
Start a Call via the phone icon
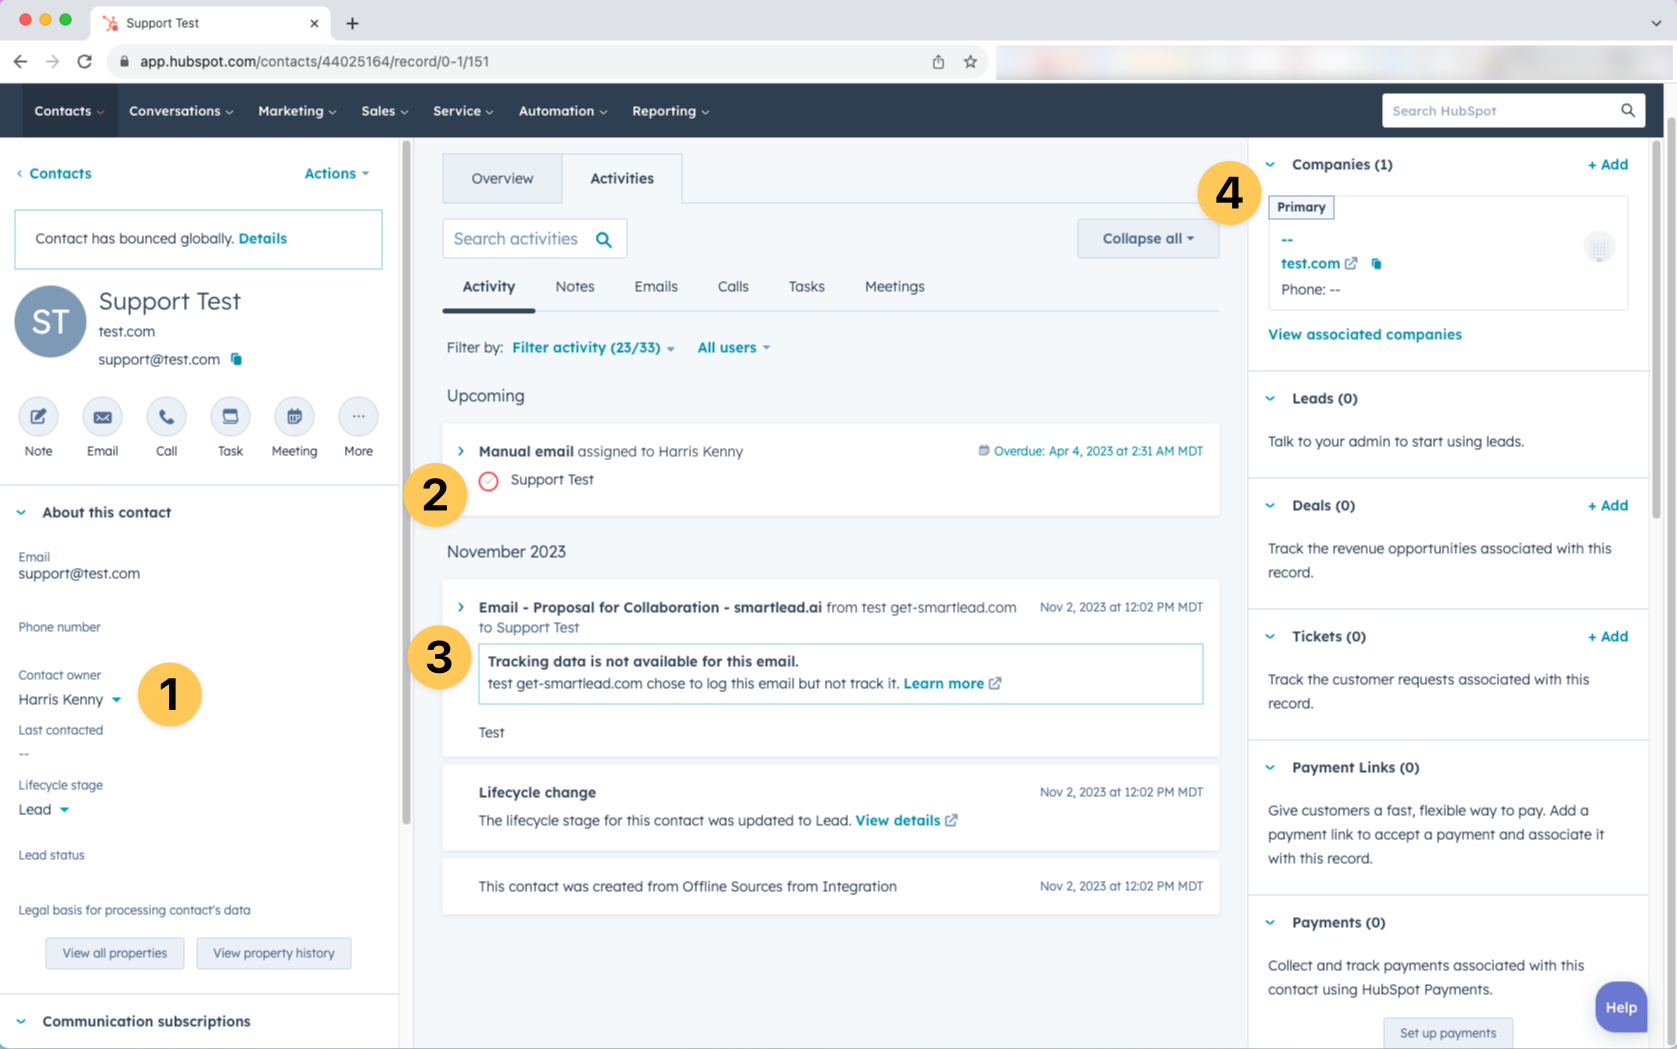point(166,417)
